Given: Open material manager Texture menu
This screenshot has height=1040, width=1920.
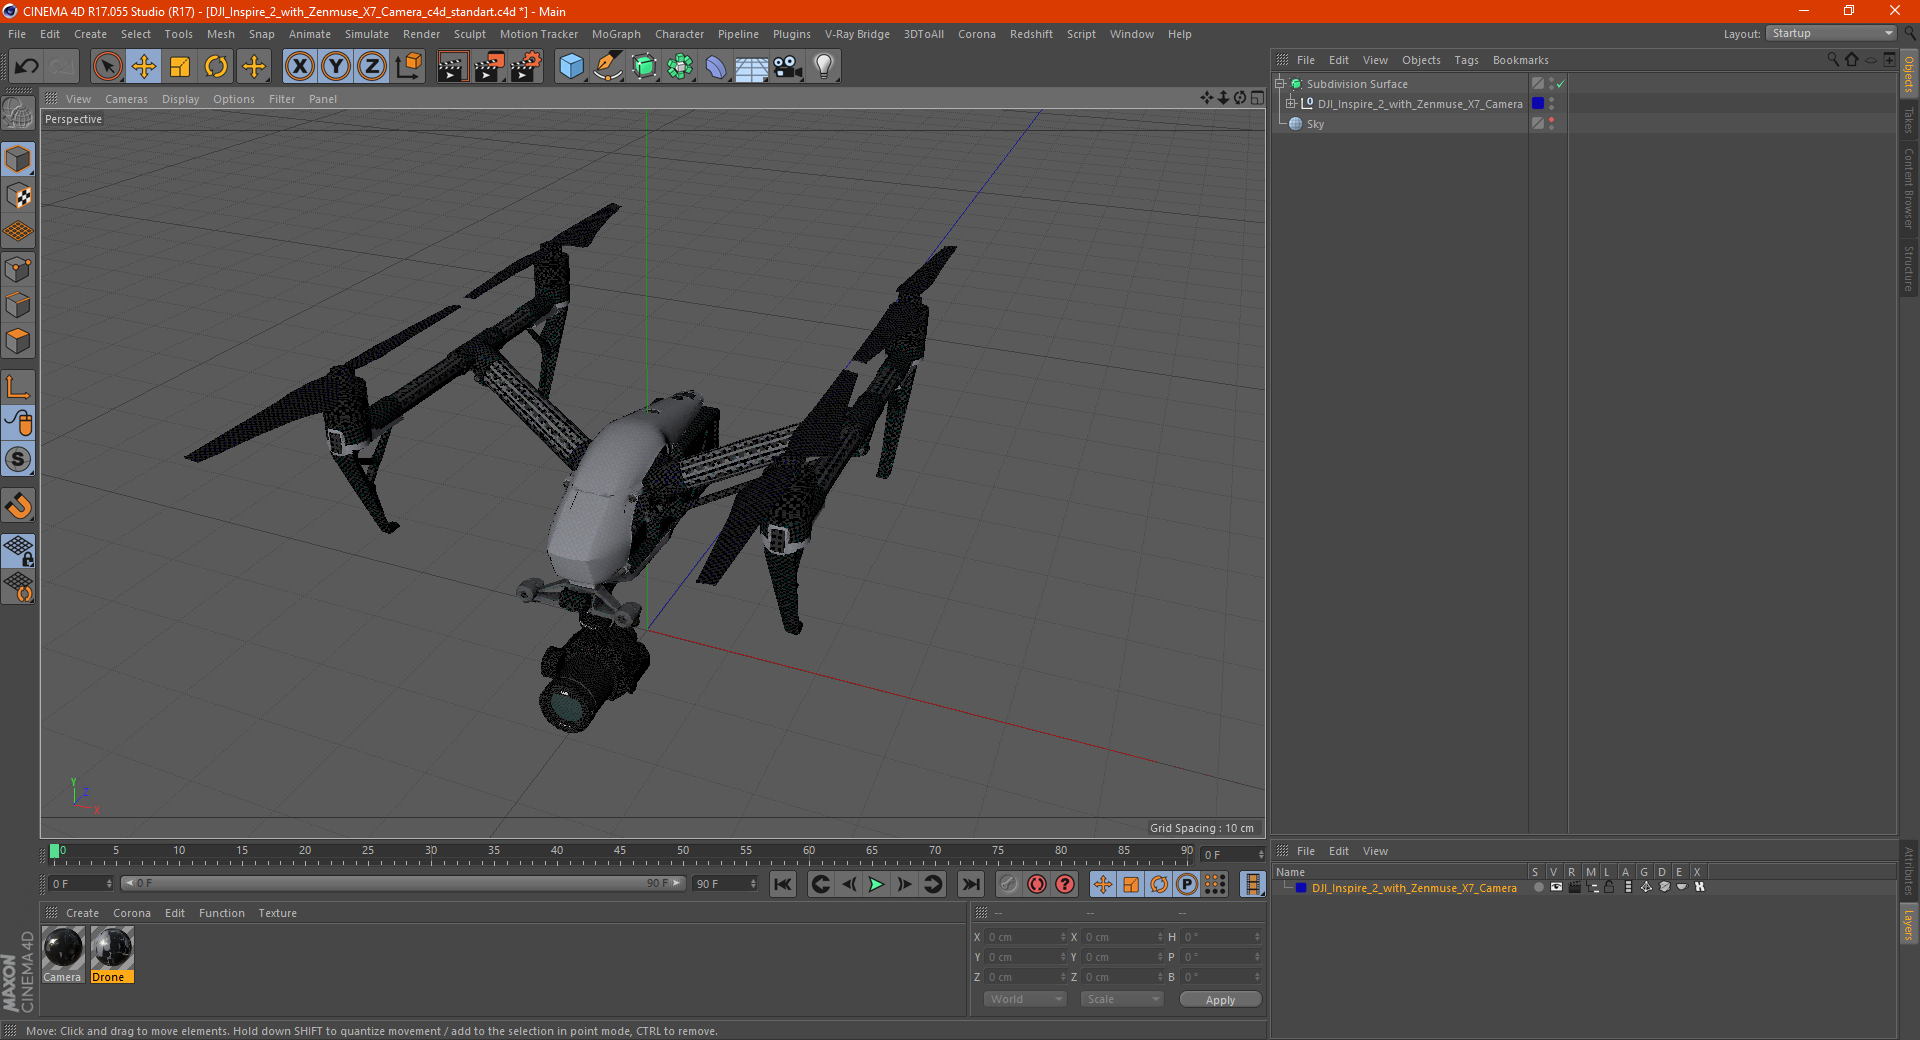Looking at the screenshot, I should point(277,913).
